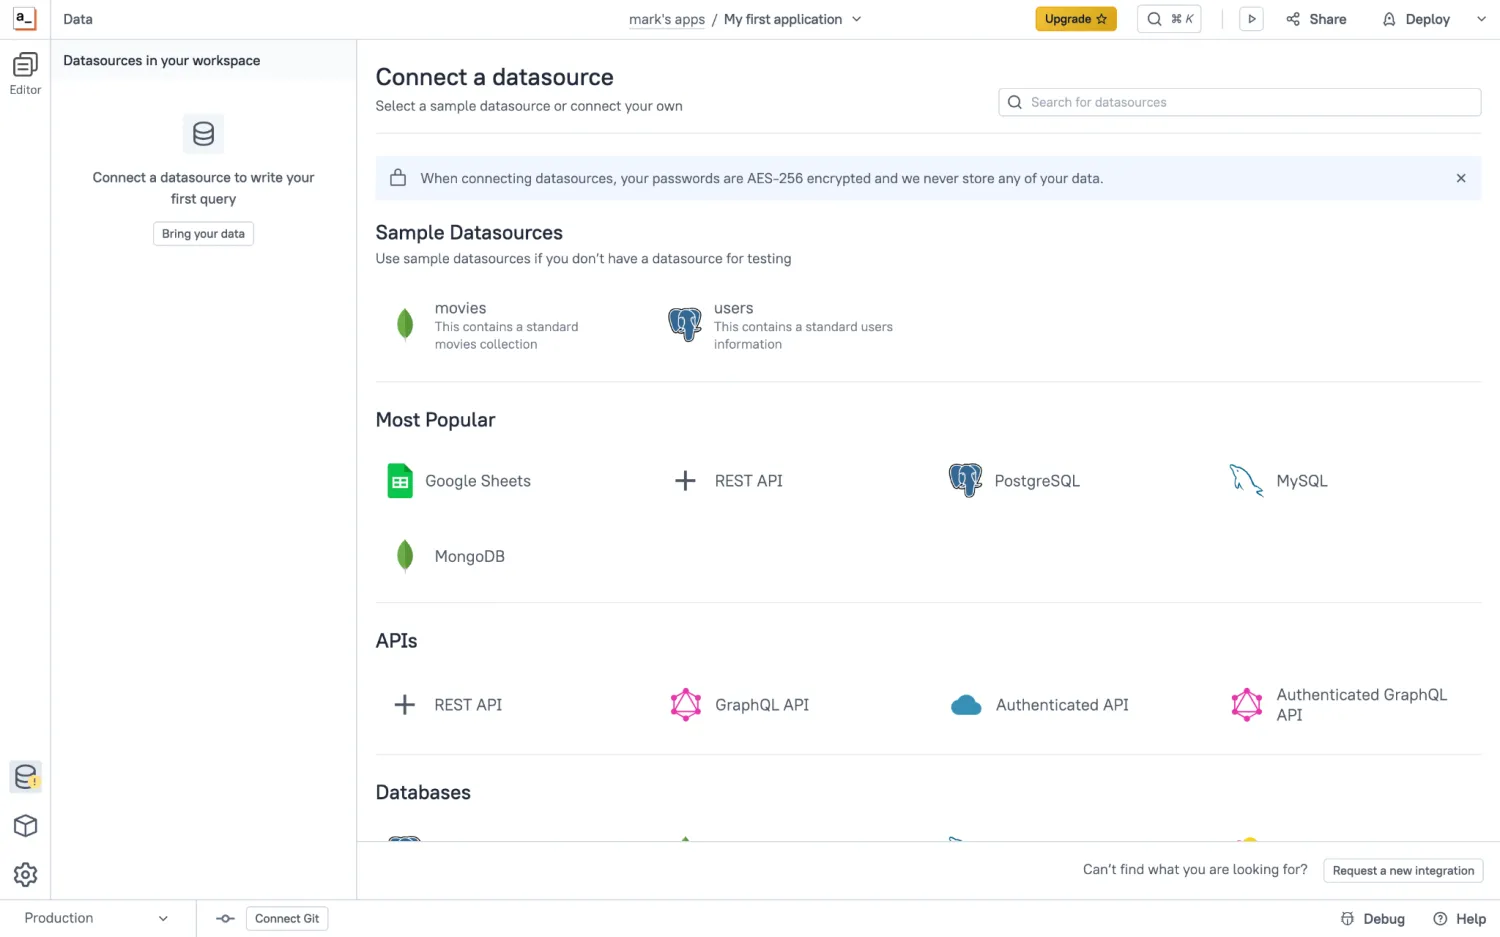Click the PostgreSQL elephant icon under Most Popular
This screenshot has height=937, width=1500.
pyautogui.click(x=965, y=481)
